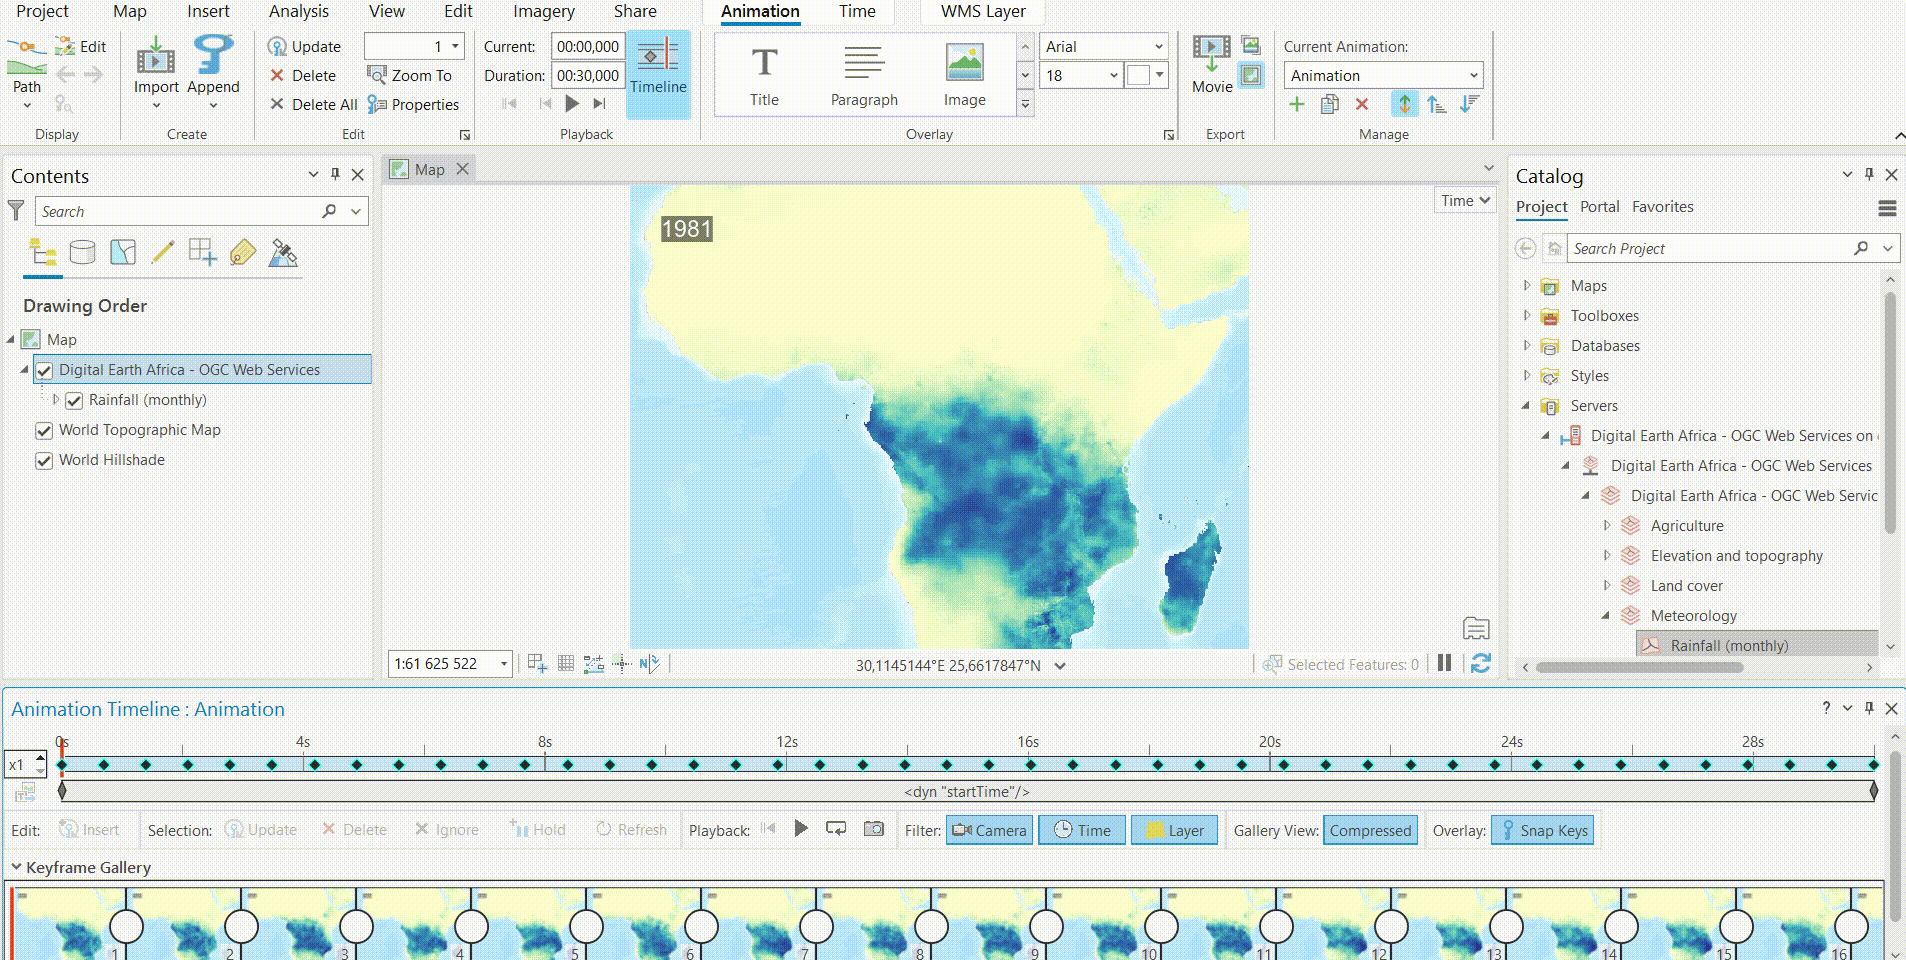
Task: Enable the Camera filter in Animation Timeline
Action: (x=989, y=830)
